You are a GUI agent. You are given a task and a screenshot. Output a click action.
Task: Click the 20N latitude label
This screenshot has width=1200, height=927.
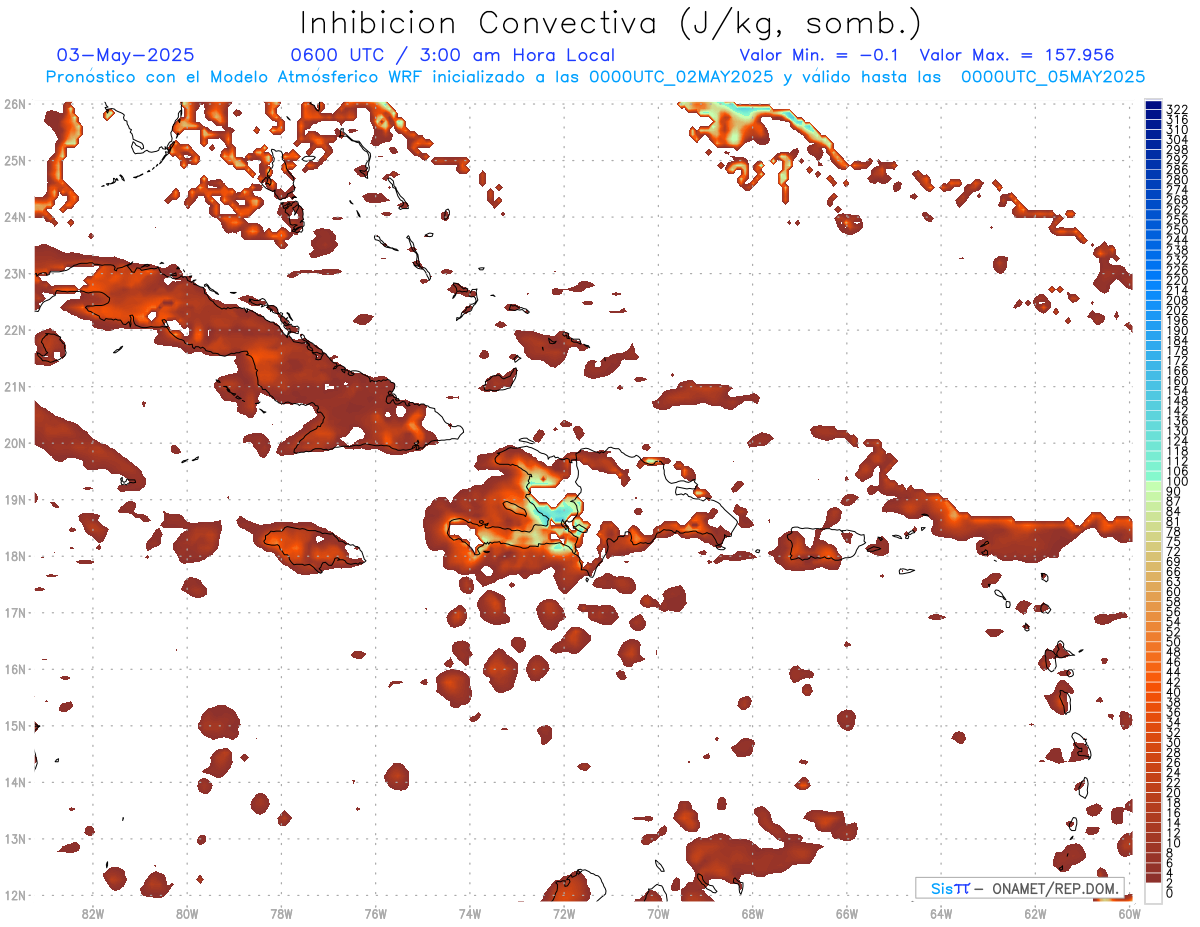click(x=15, y=443)
